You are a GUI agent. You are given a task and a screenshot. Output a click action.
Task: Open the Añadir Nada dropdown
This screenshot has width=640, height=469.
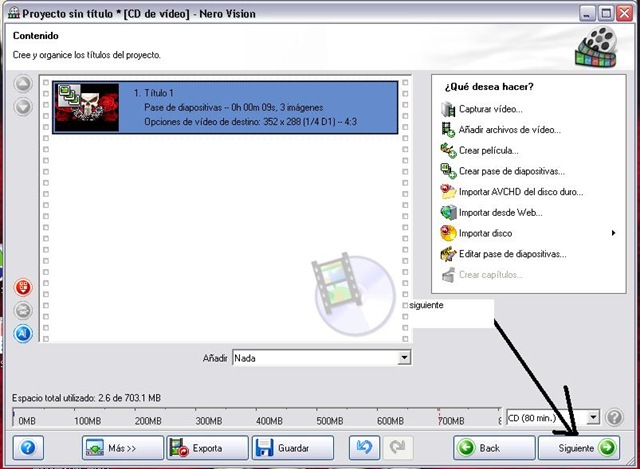(x=404, y=358)
